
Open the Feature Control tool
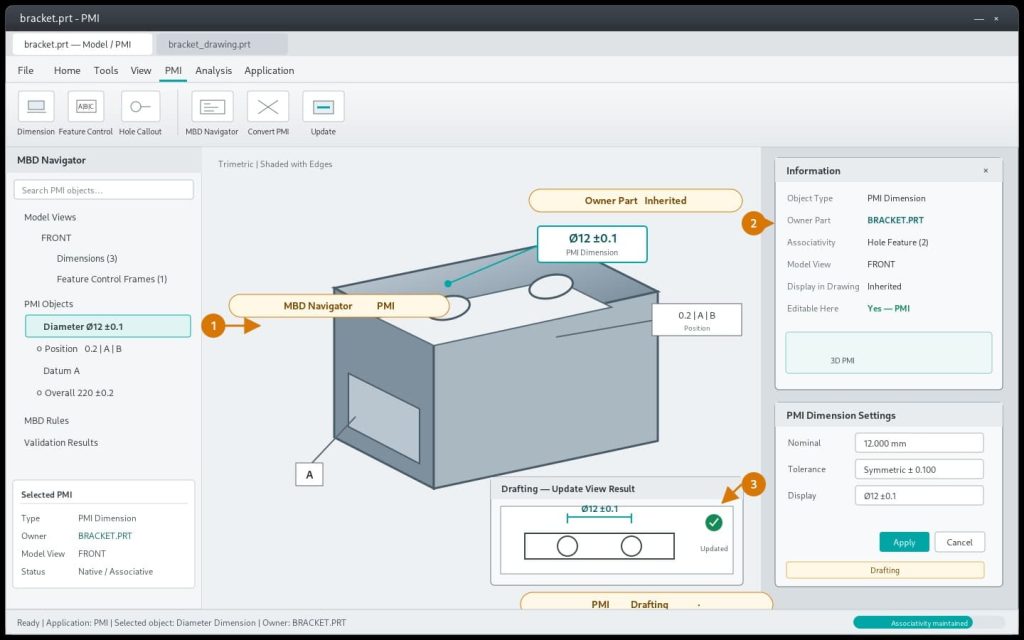pyautogui.click(x=86, y=106)
